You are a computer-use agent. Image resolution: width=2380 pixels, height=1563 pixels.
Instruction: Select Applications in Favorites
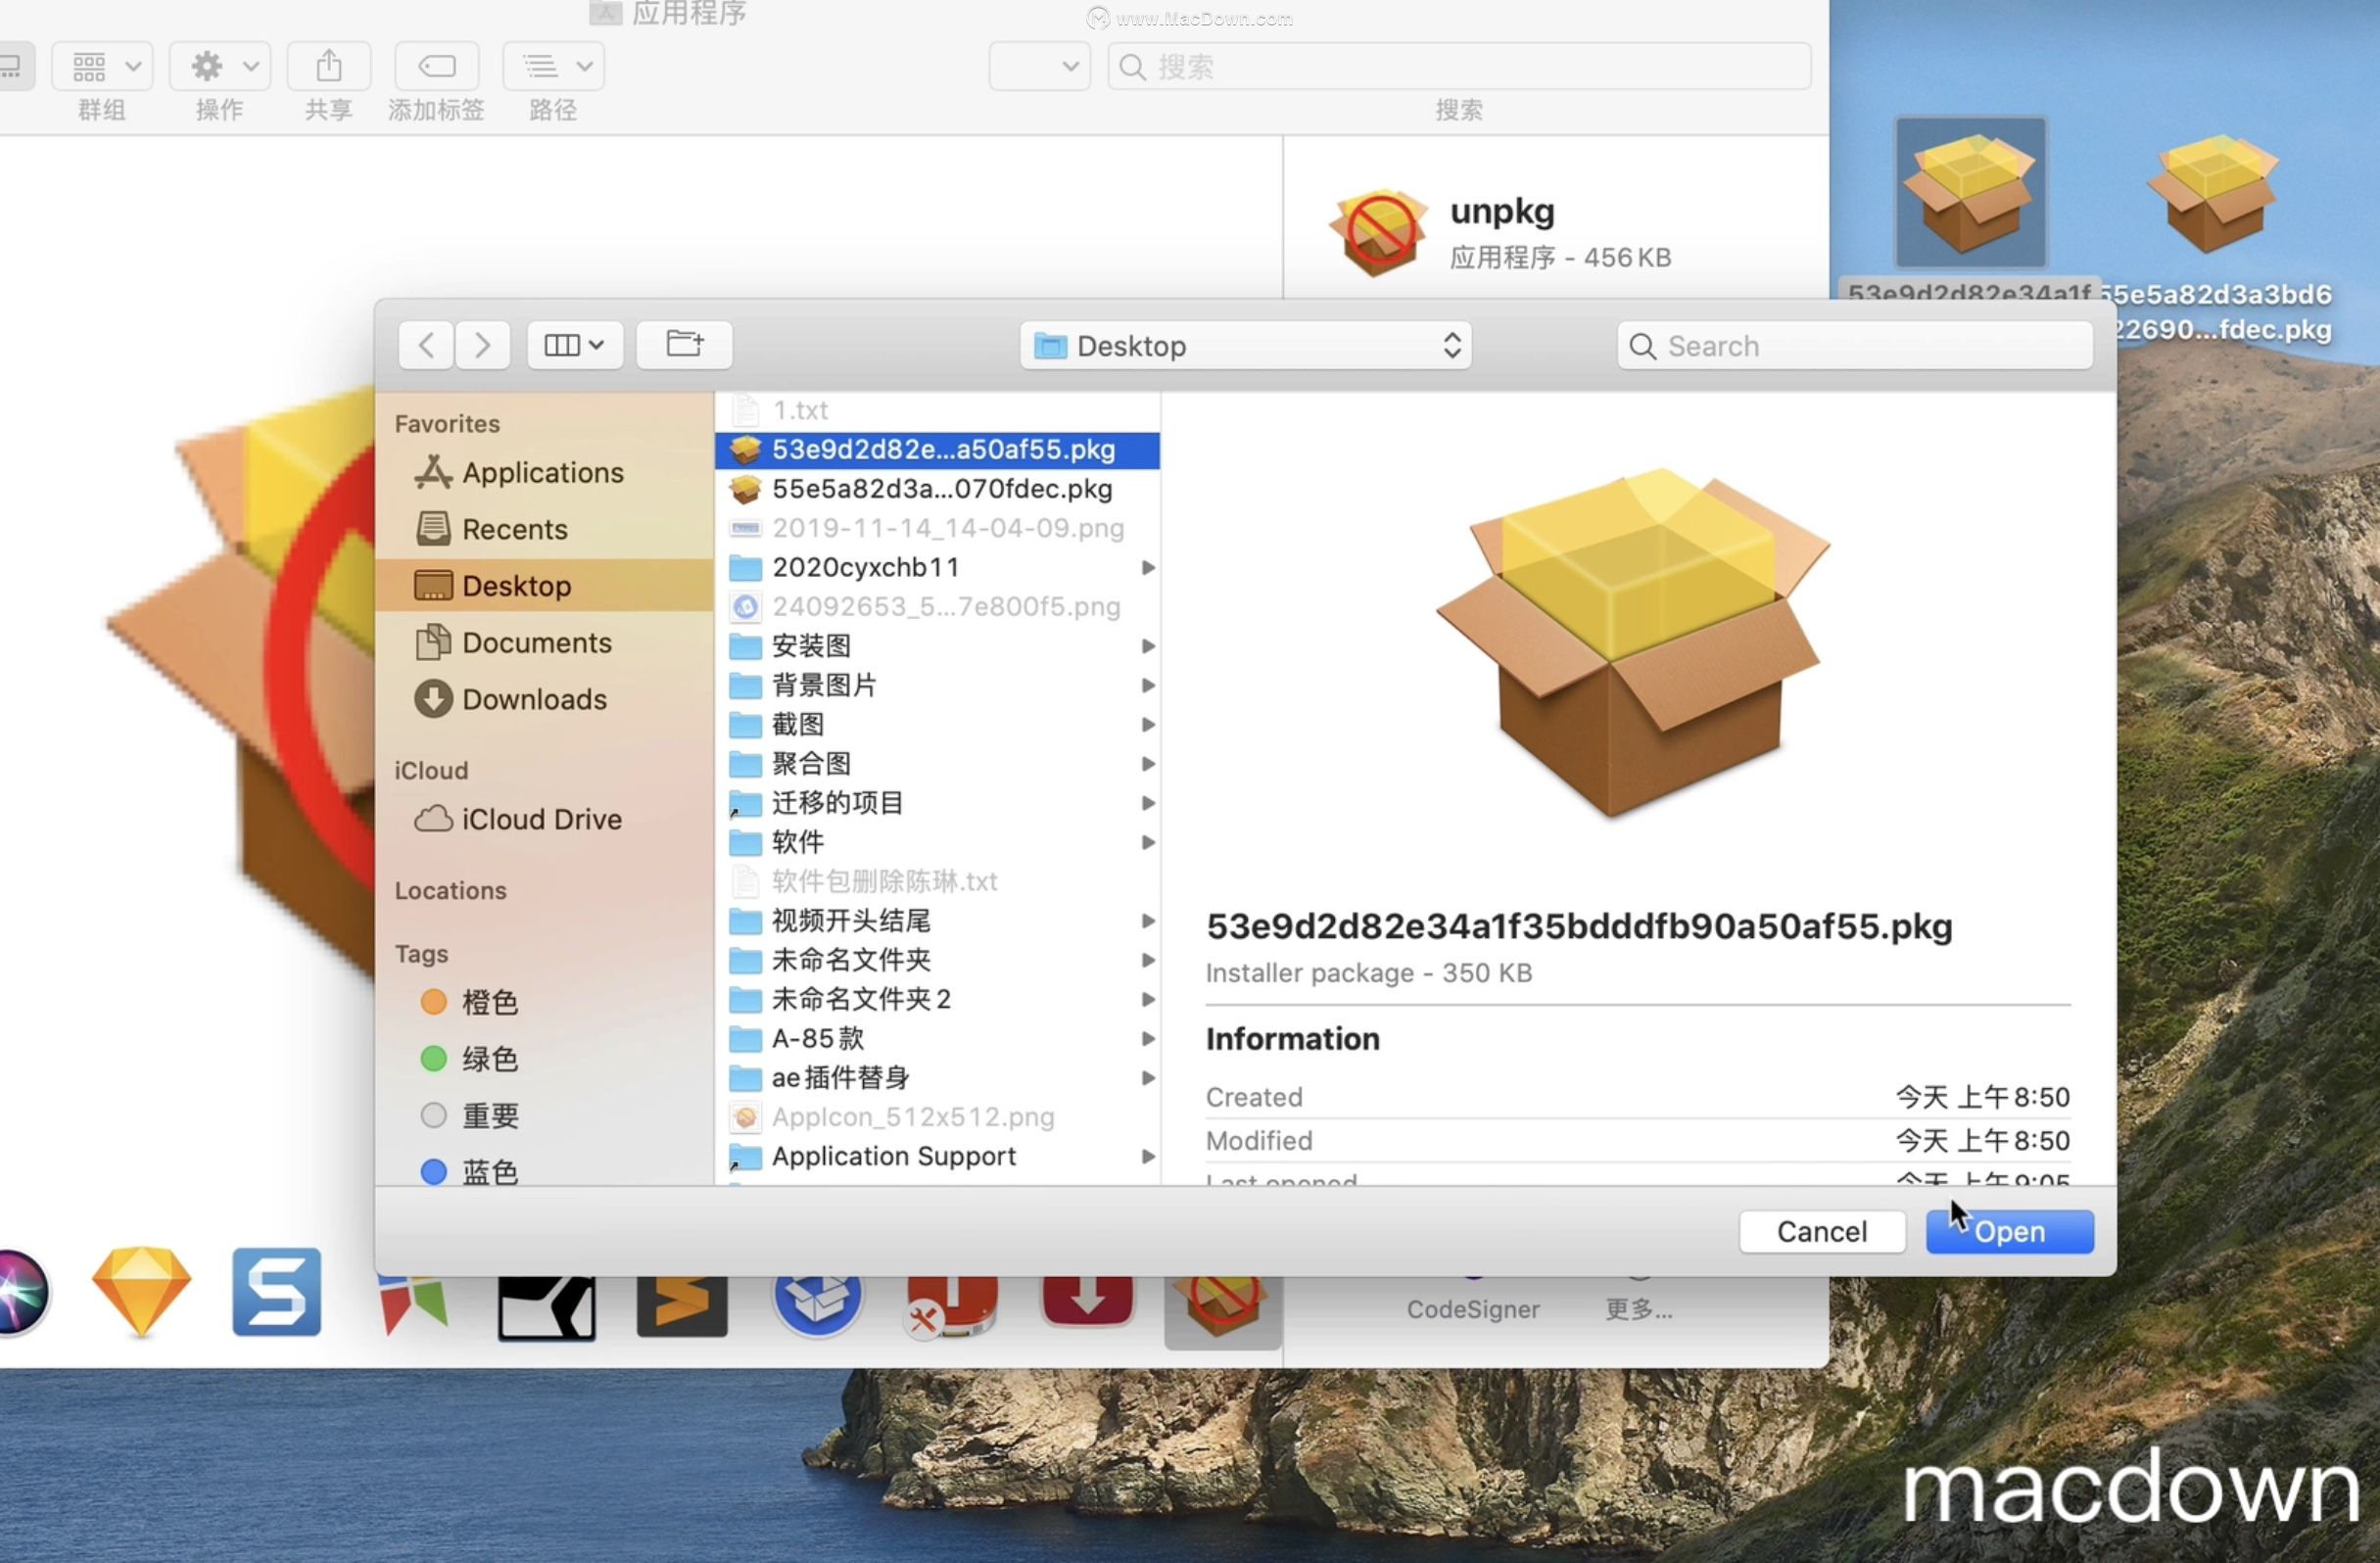(543, 473)
